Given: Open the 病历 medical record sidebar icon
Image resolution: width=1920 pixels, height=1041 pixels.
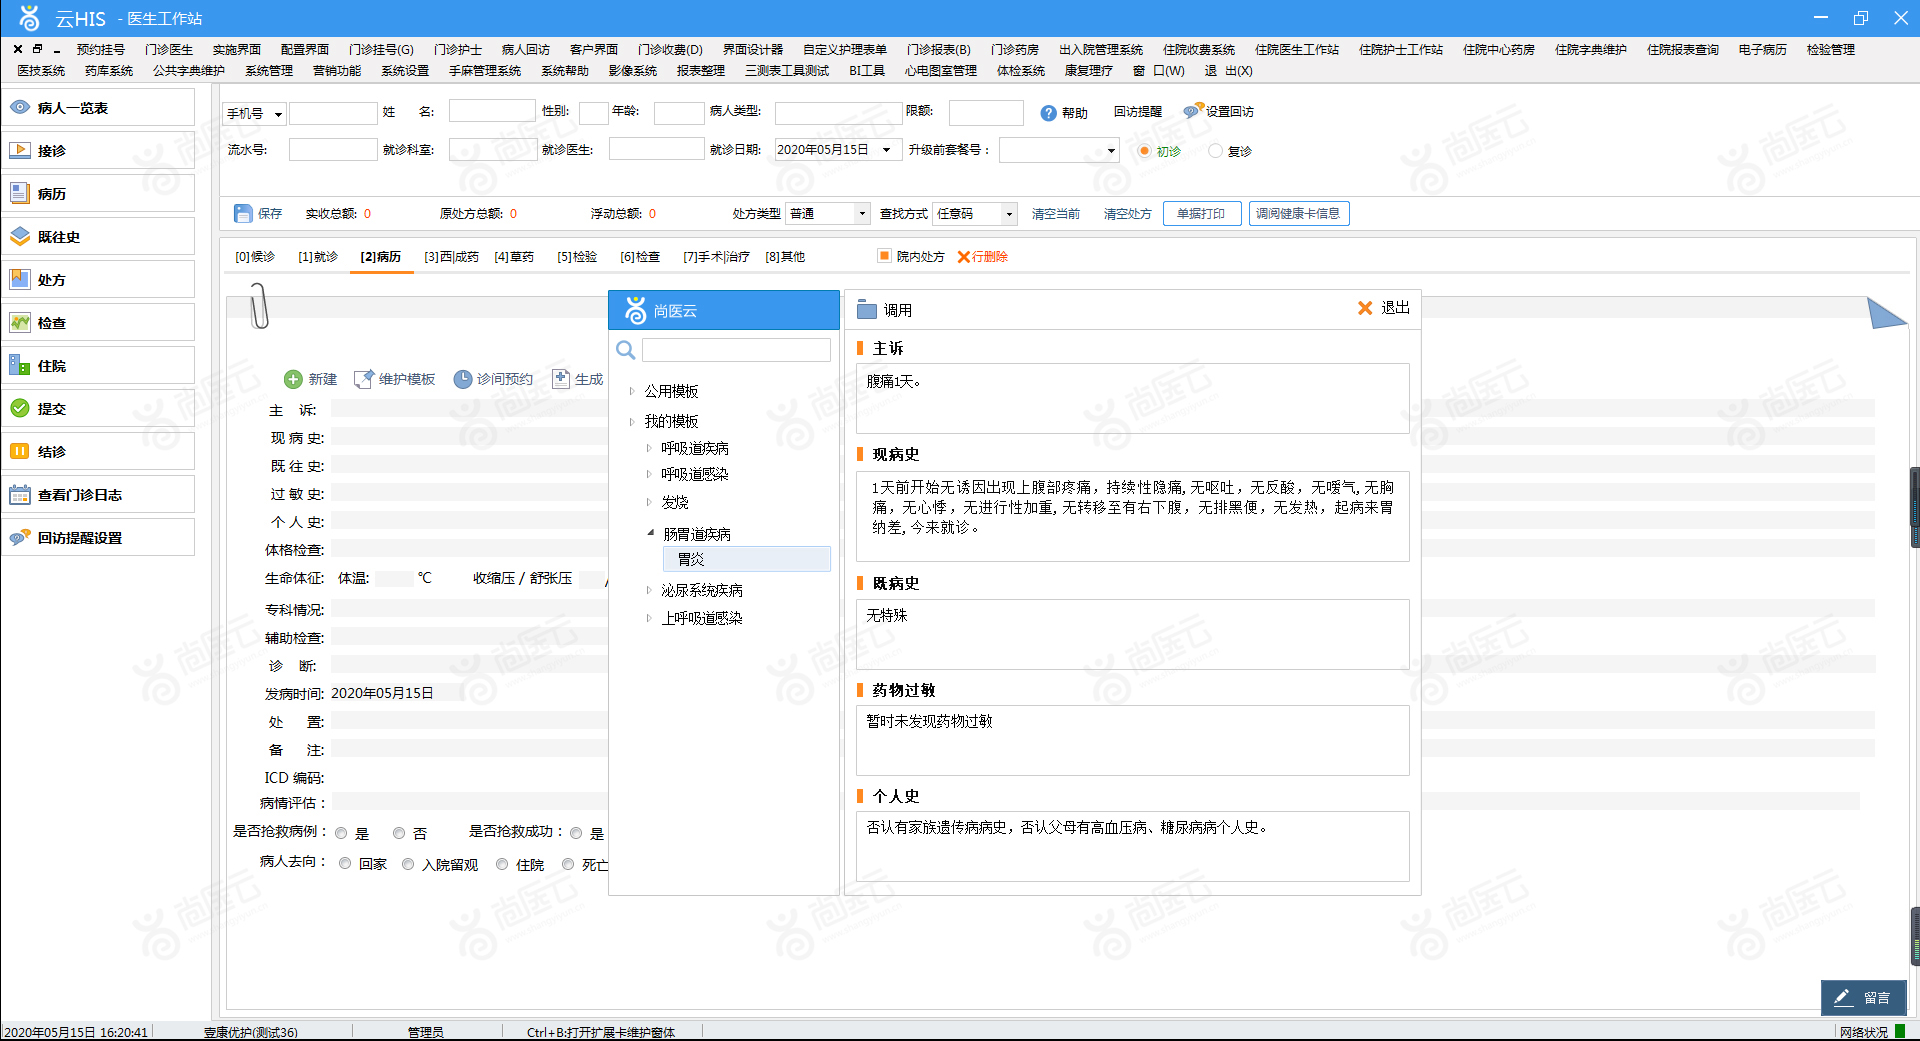Looking at the screenshot, I should (x=20, y=193).
